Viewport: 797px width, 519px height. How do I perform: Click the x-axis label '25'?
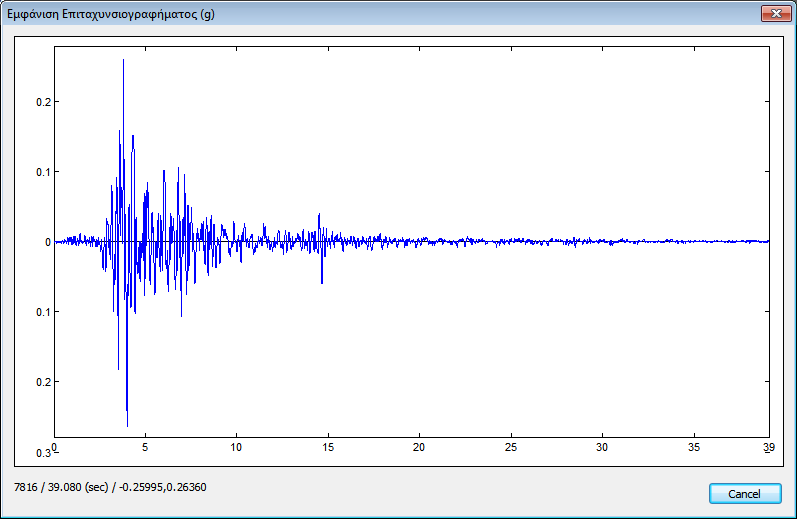click(511, 447)
